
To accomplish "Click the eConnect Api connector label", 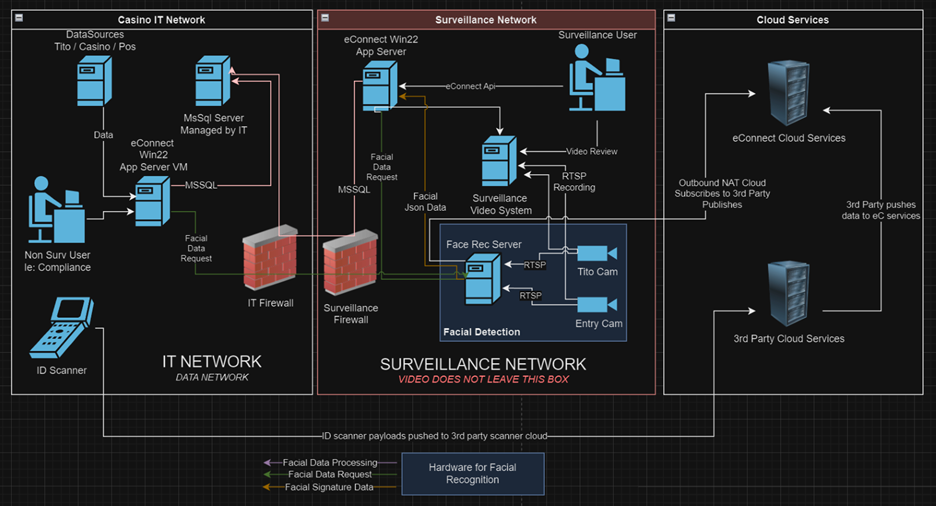I will coord(470,86).
